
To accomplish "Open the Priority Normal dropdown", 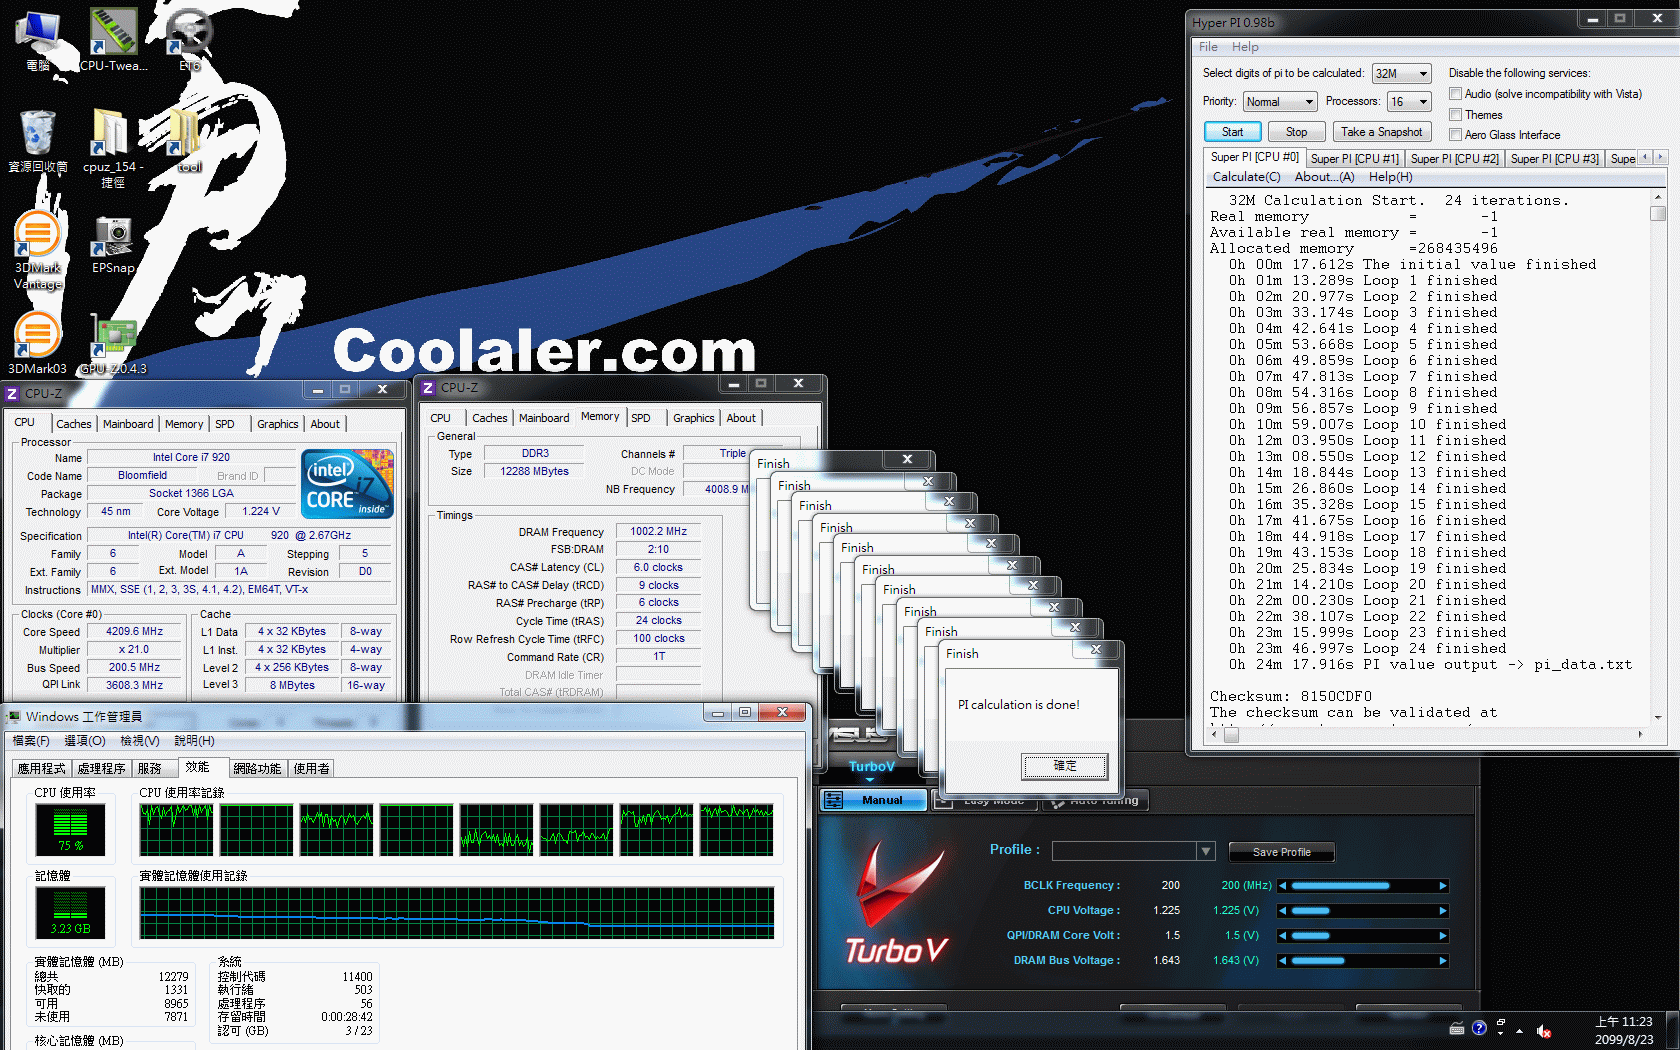I will pyautogui.click(x=1280, y=102).
